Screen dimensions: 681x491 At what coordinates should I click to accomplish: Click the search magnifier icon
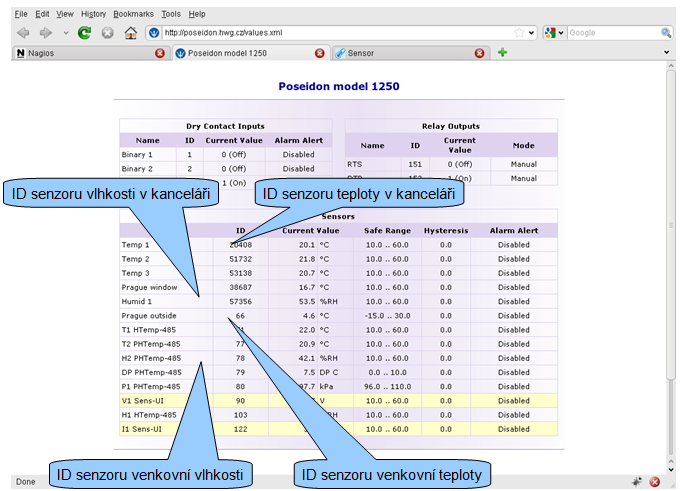[x=666, y=33]
